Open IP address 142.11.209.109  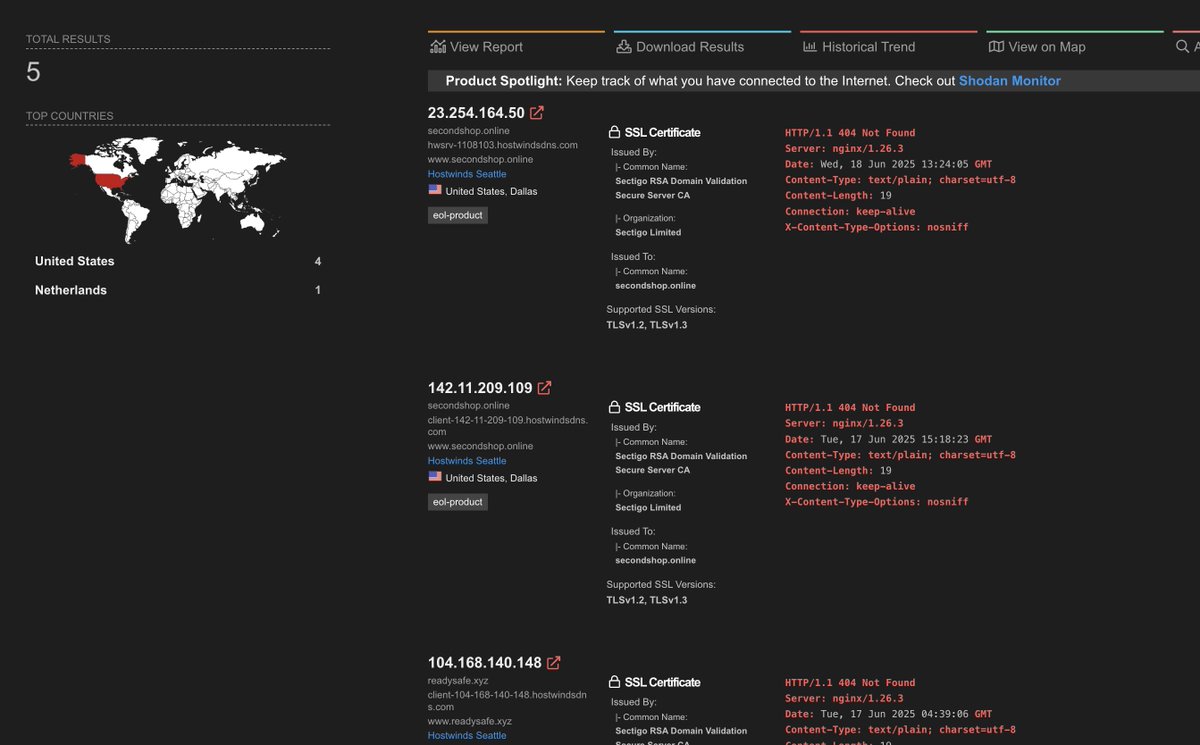pos(480,388)
